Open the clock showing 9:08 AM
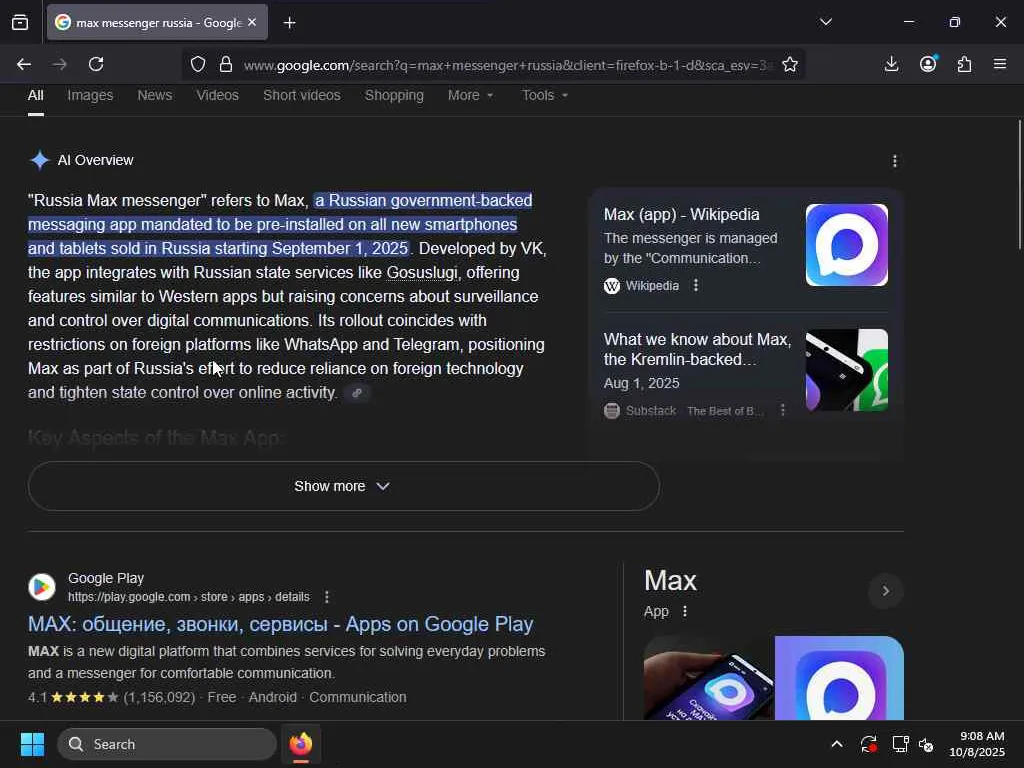 click(x=977, y=744)
